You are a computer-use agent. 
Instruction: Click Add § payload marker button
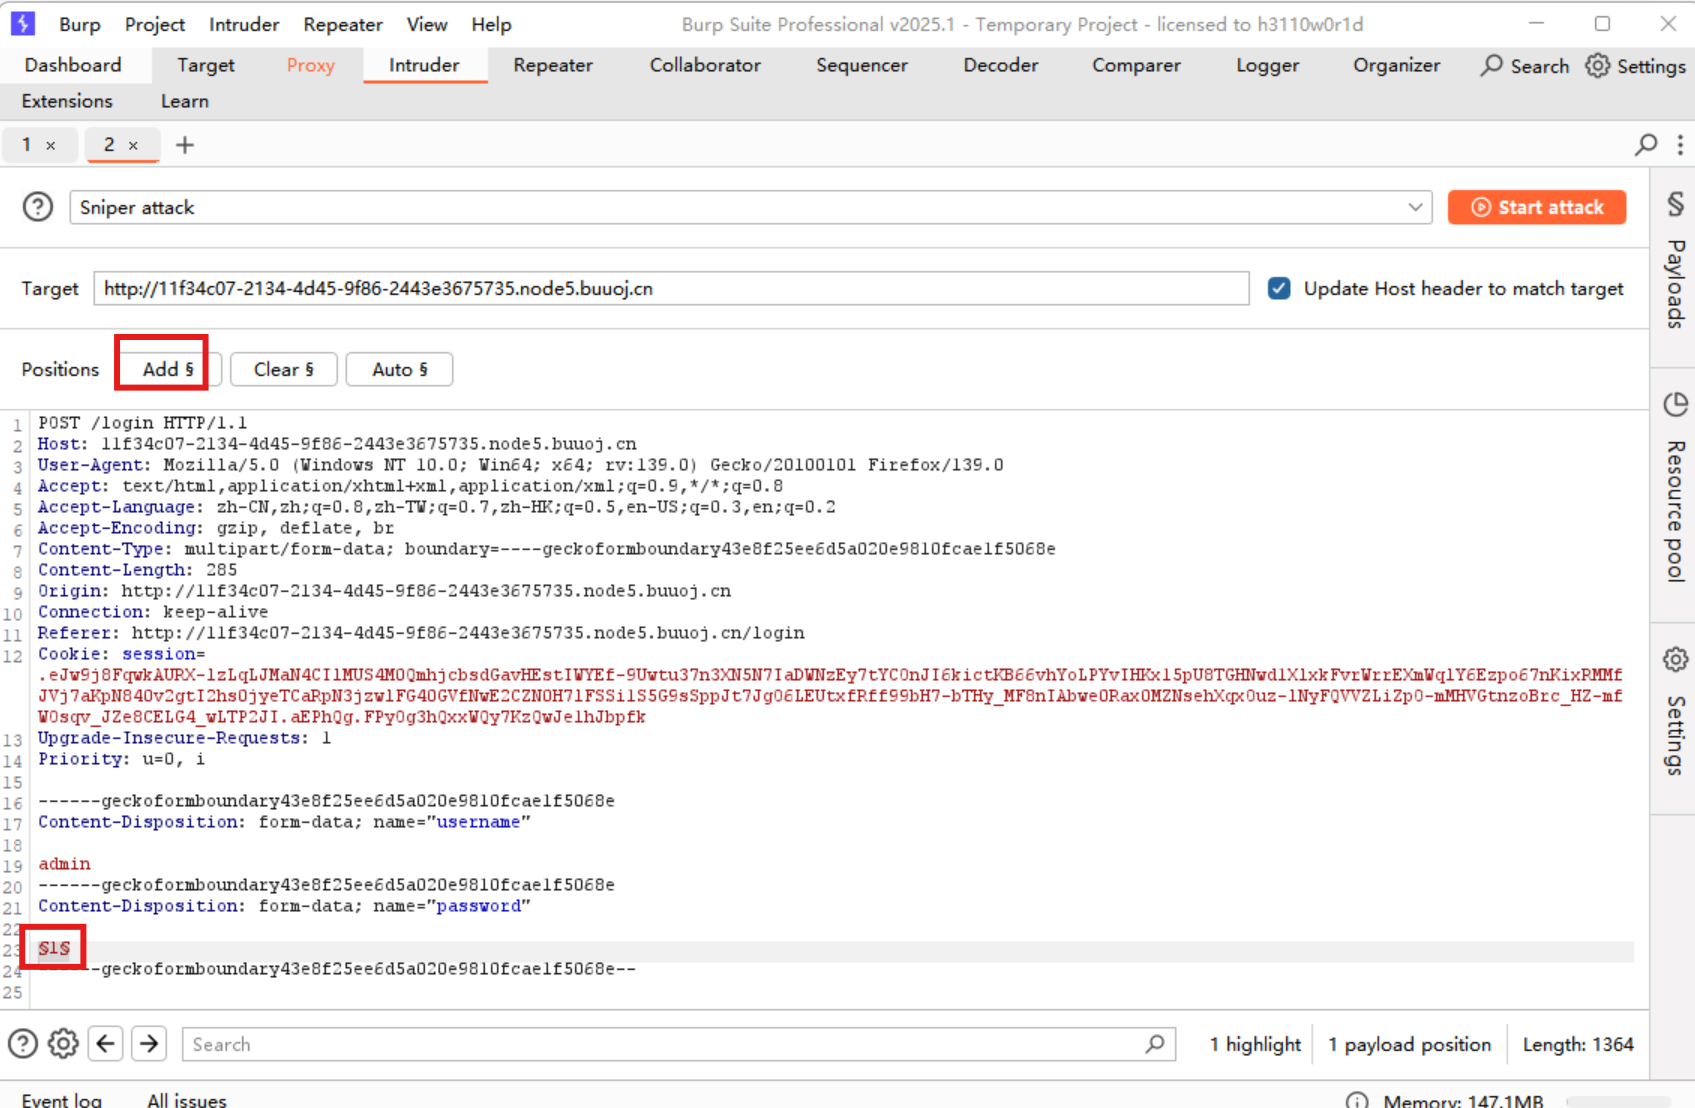(x=168, y=369)
